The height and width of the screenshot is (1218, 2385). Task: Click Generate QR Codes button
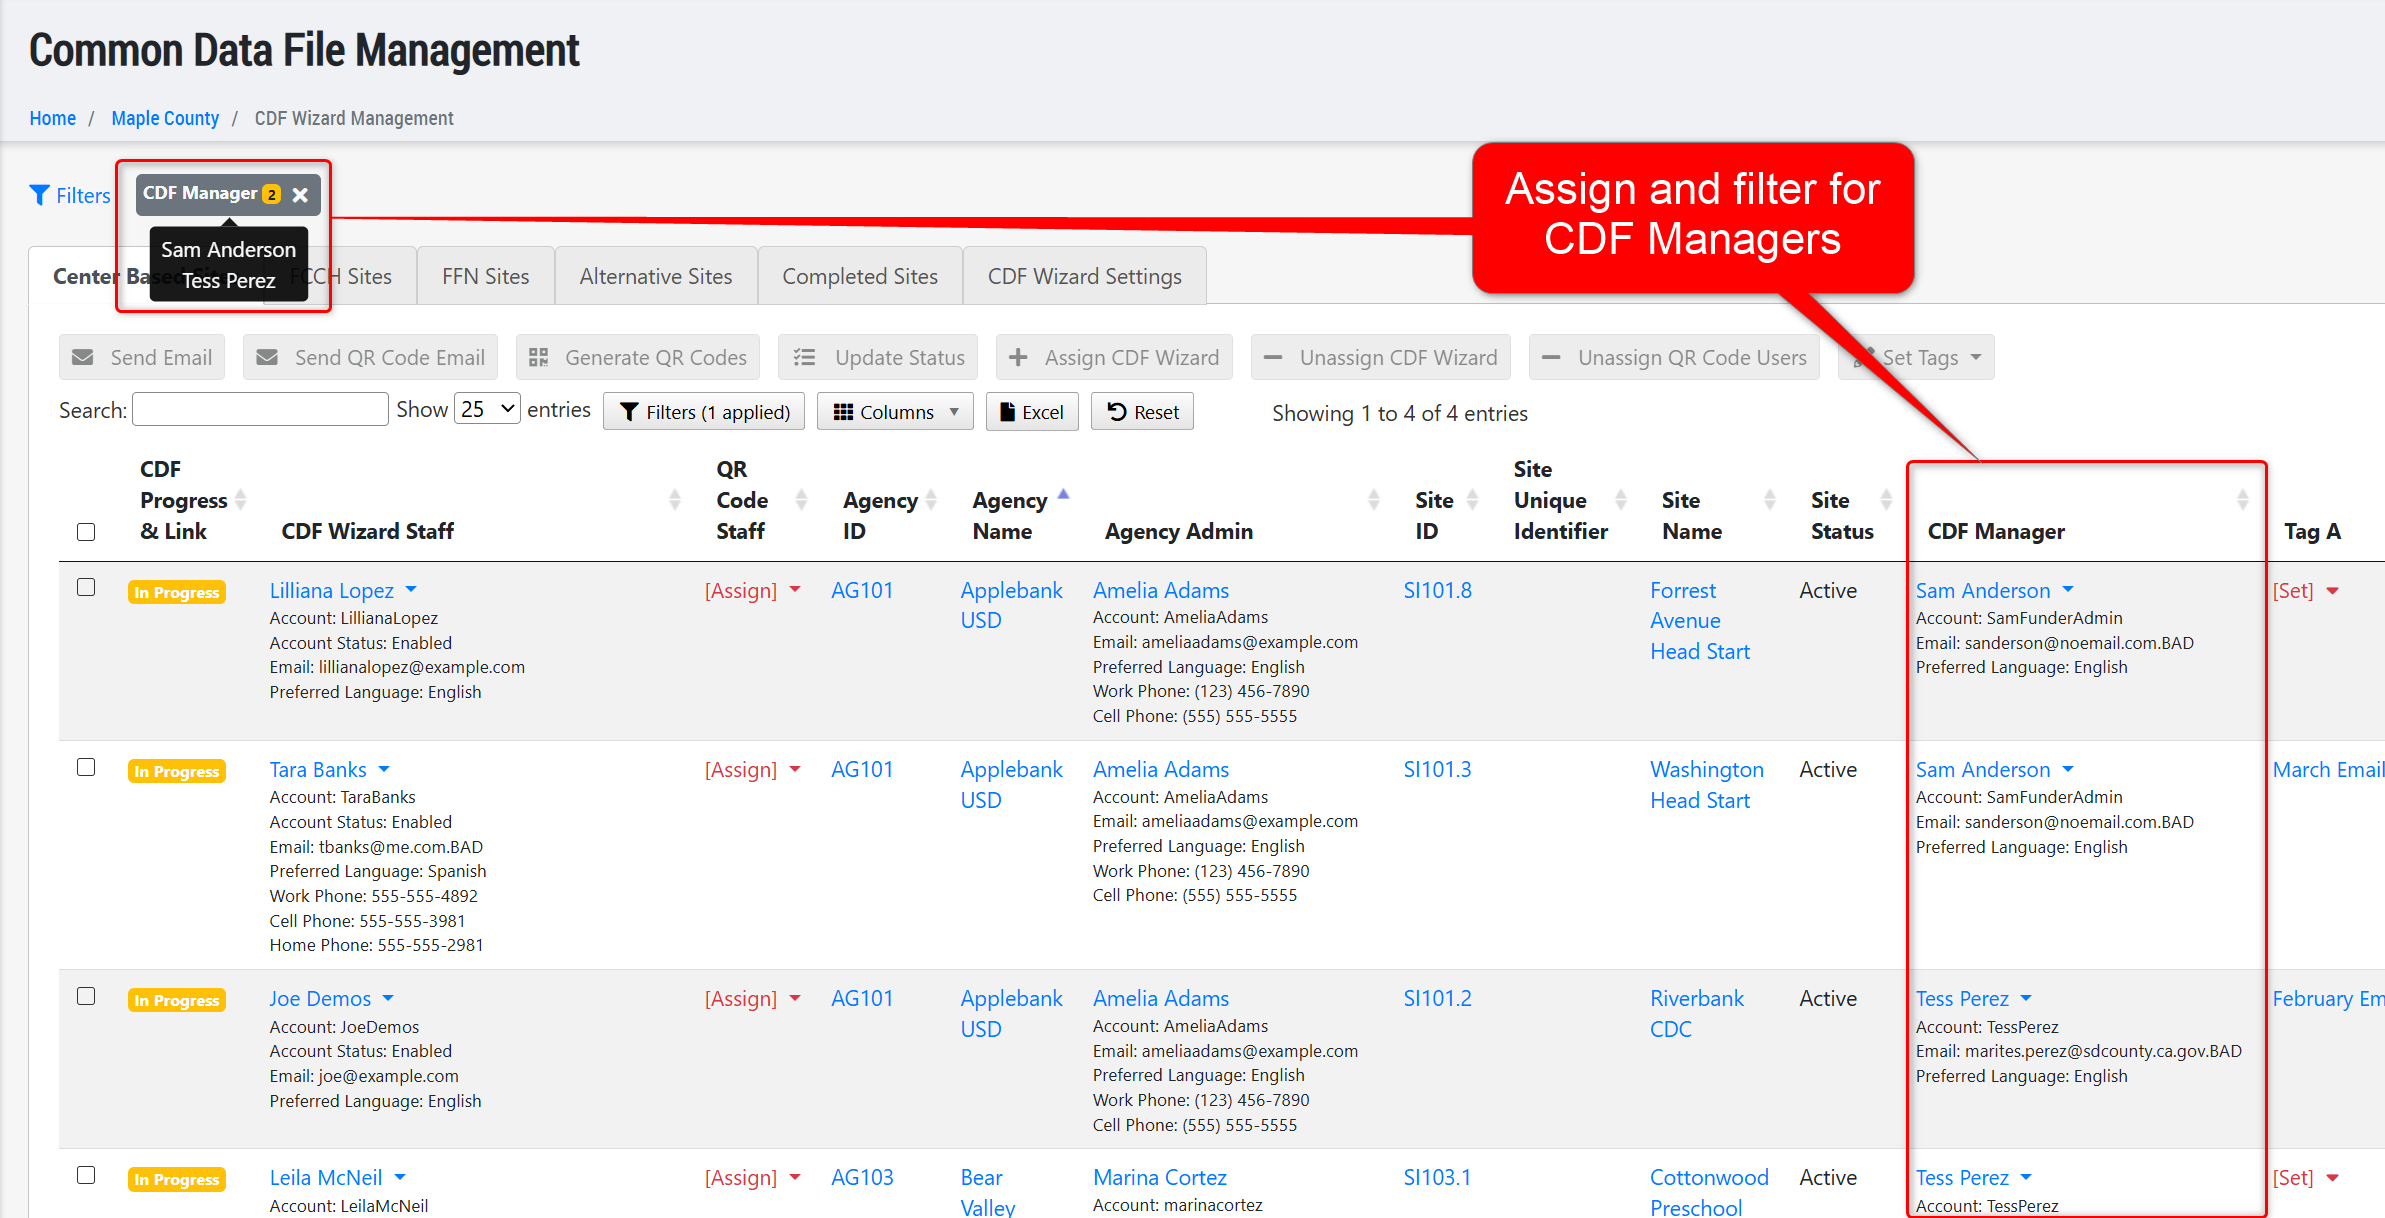[638, 357]
